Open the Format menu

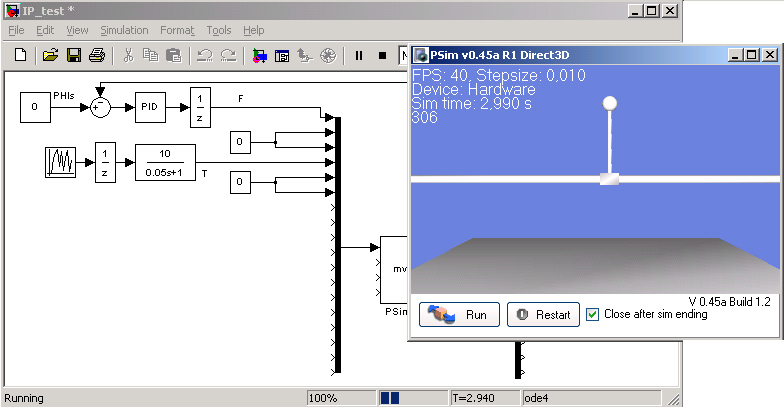177,30
